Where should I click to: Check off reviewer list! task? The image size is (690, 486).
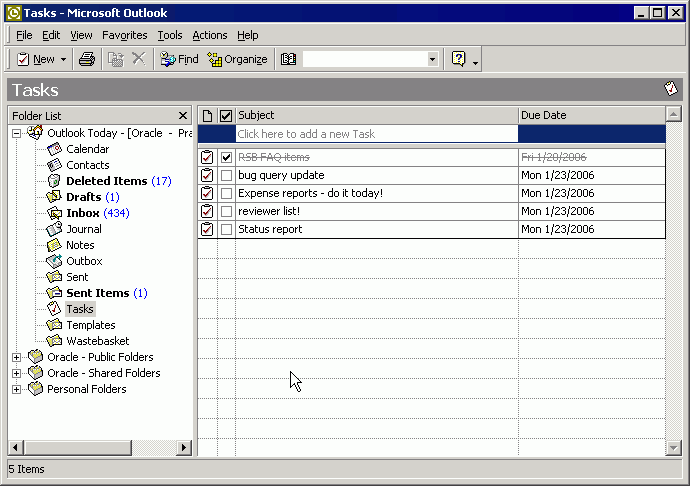coord(226,211)
